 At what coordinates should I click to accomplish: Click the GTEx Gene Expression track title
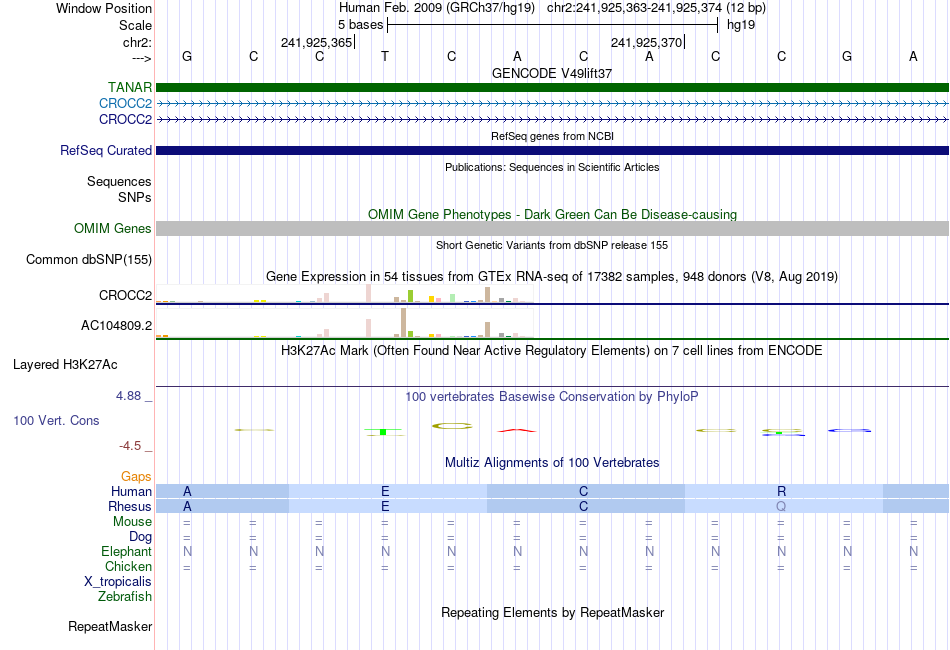click(x=552, y=277)
